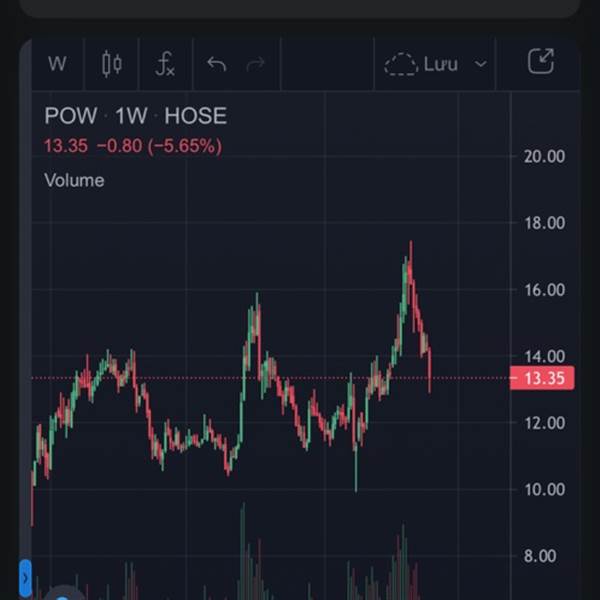The width and height of the screenshot is (600, 600).
Task: Click the 17.50 candlestick peak
Action: [410, 246]
